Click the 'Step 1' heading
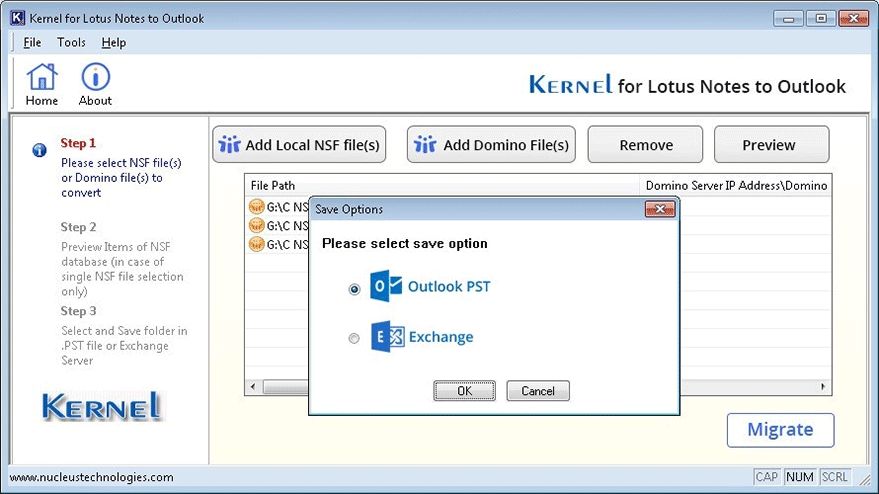879x494 pixels. coord(78,143)
